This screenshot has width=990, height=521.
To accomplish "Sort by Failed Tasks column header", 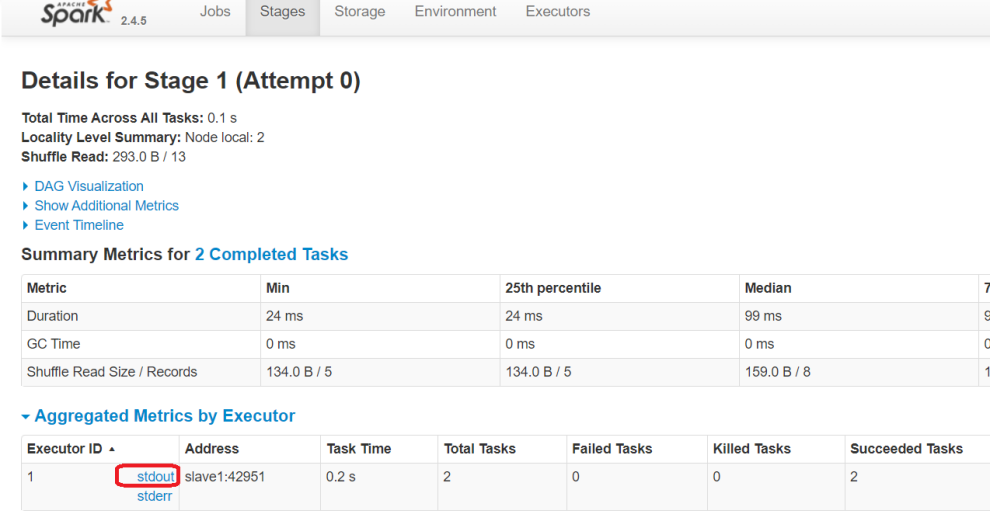I will point(612,449).
